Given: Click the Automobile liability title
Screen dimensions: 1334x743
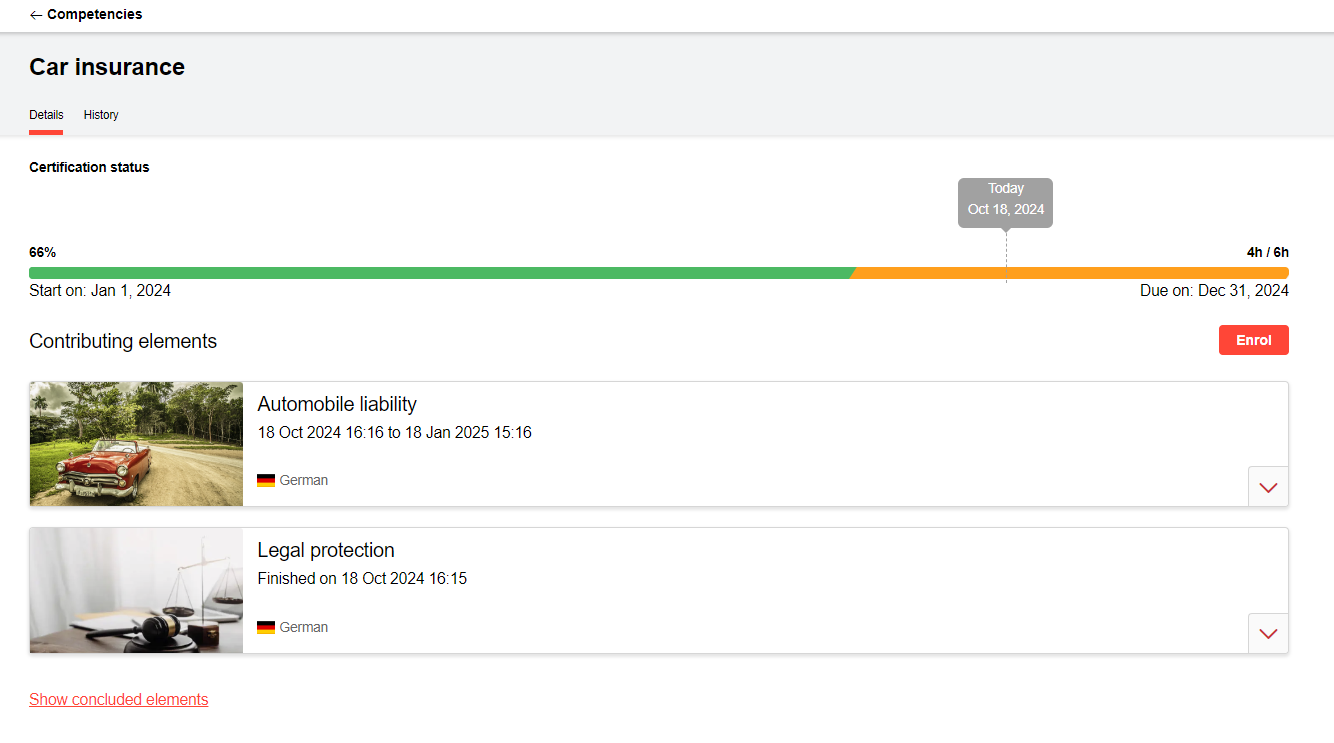Looking at the screenshot, I should 337,404.
